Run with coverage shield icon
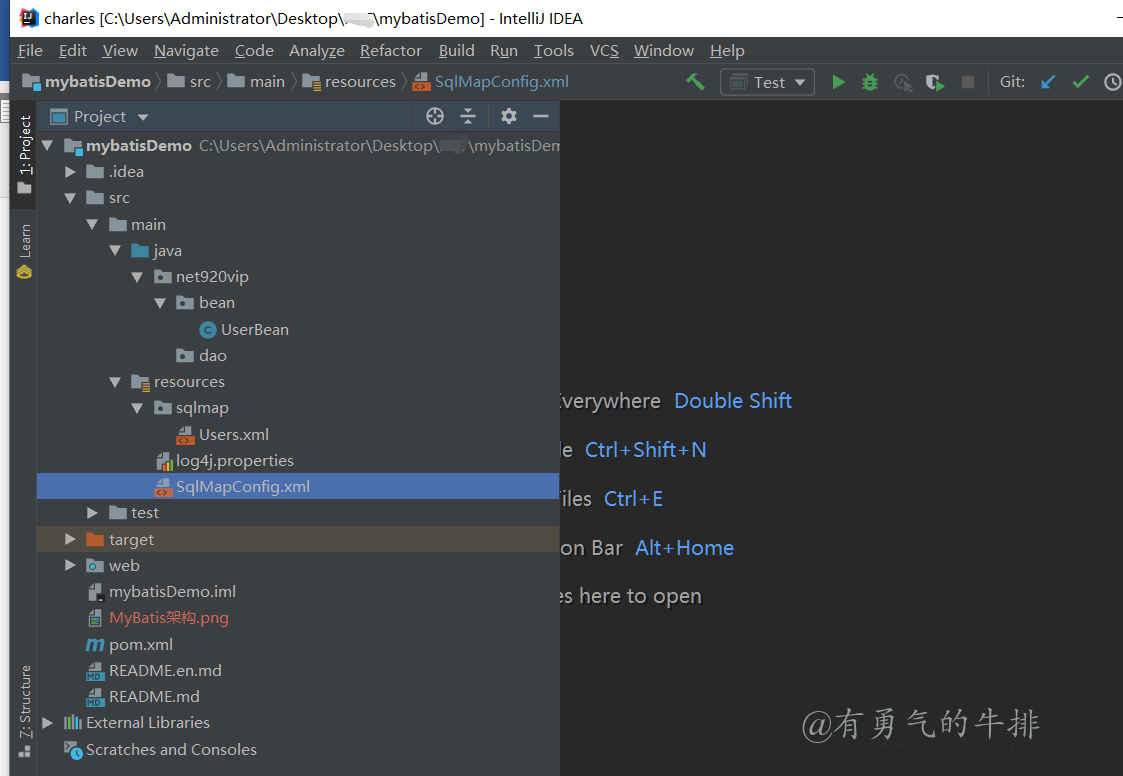The height and width of the screenshot is (776, 1123). [935, 82]
